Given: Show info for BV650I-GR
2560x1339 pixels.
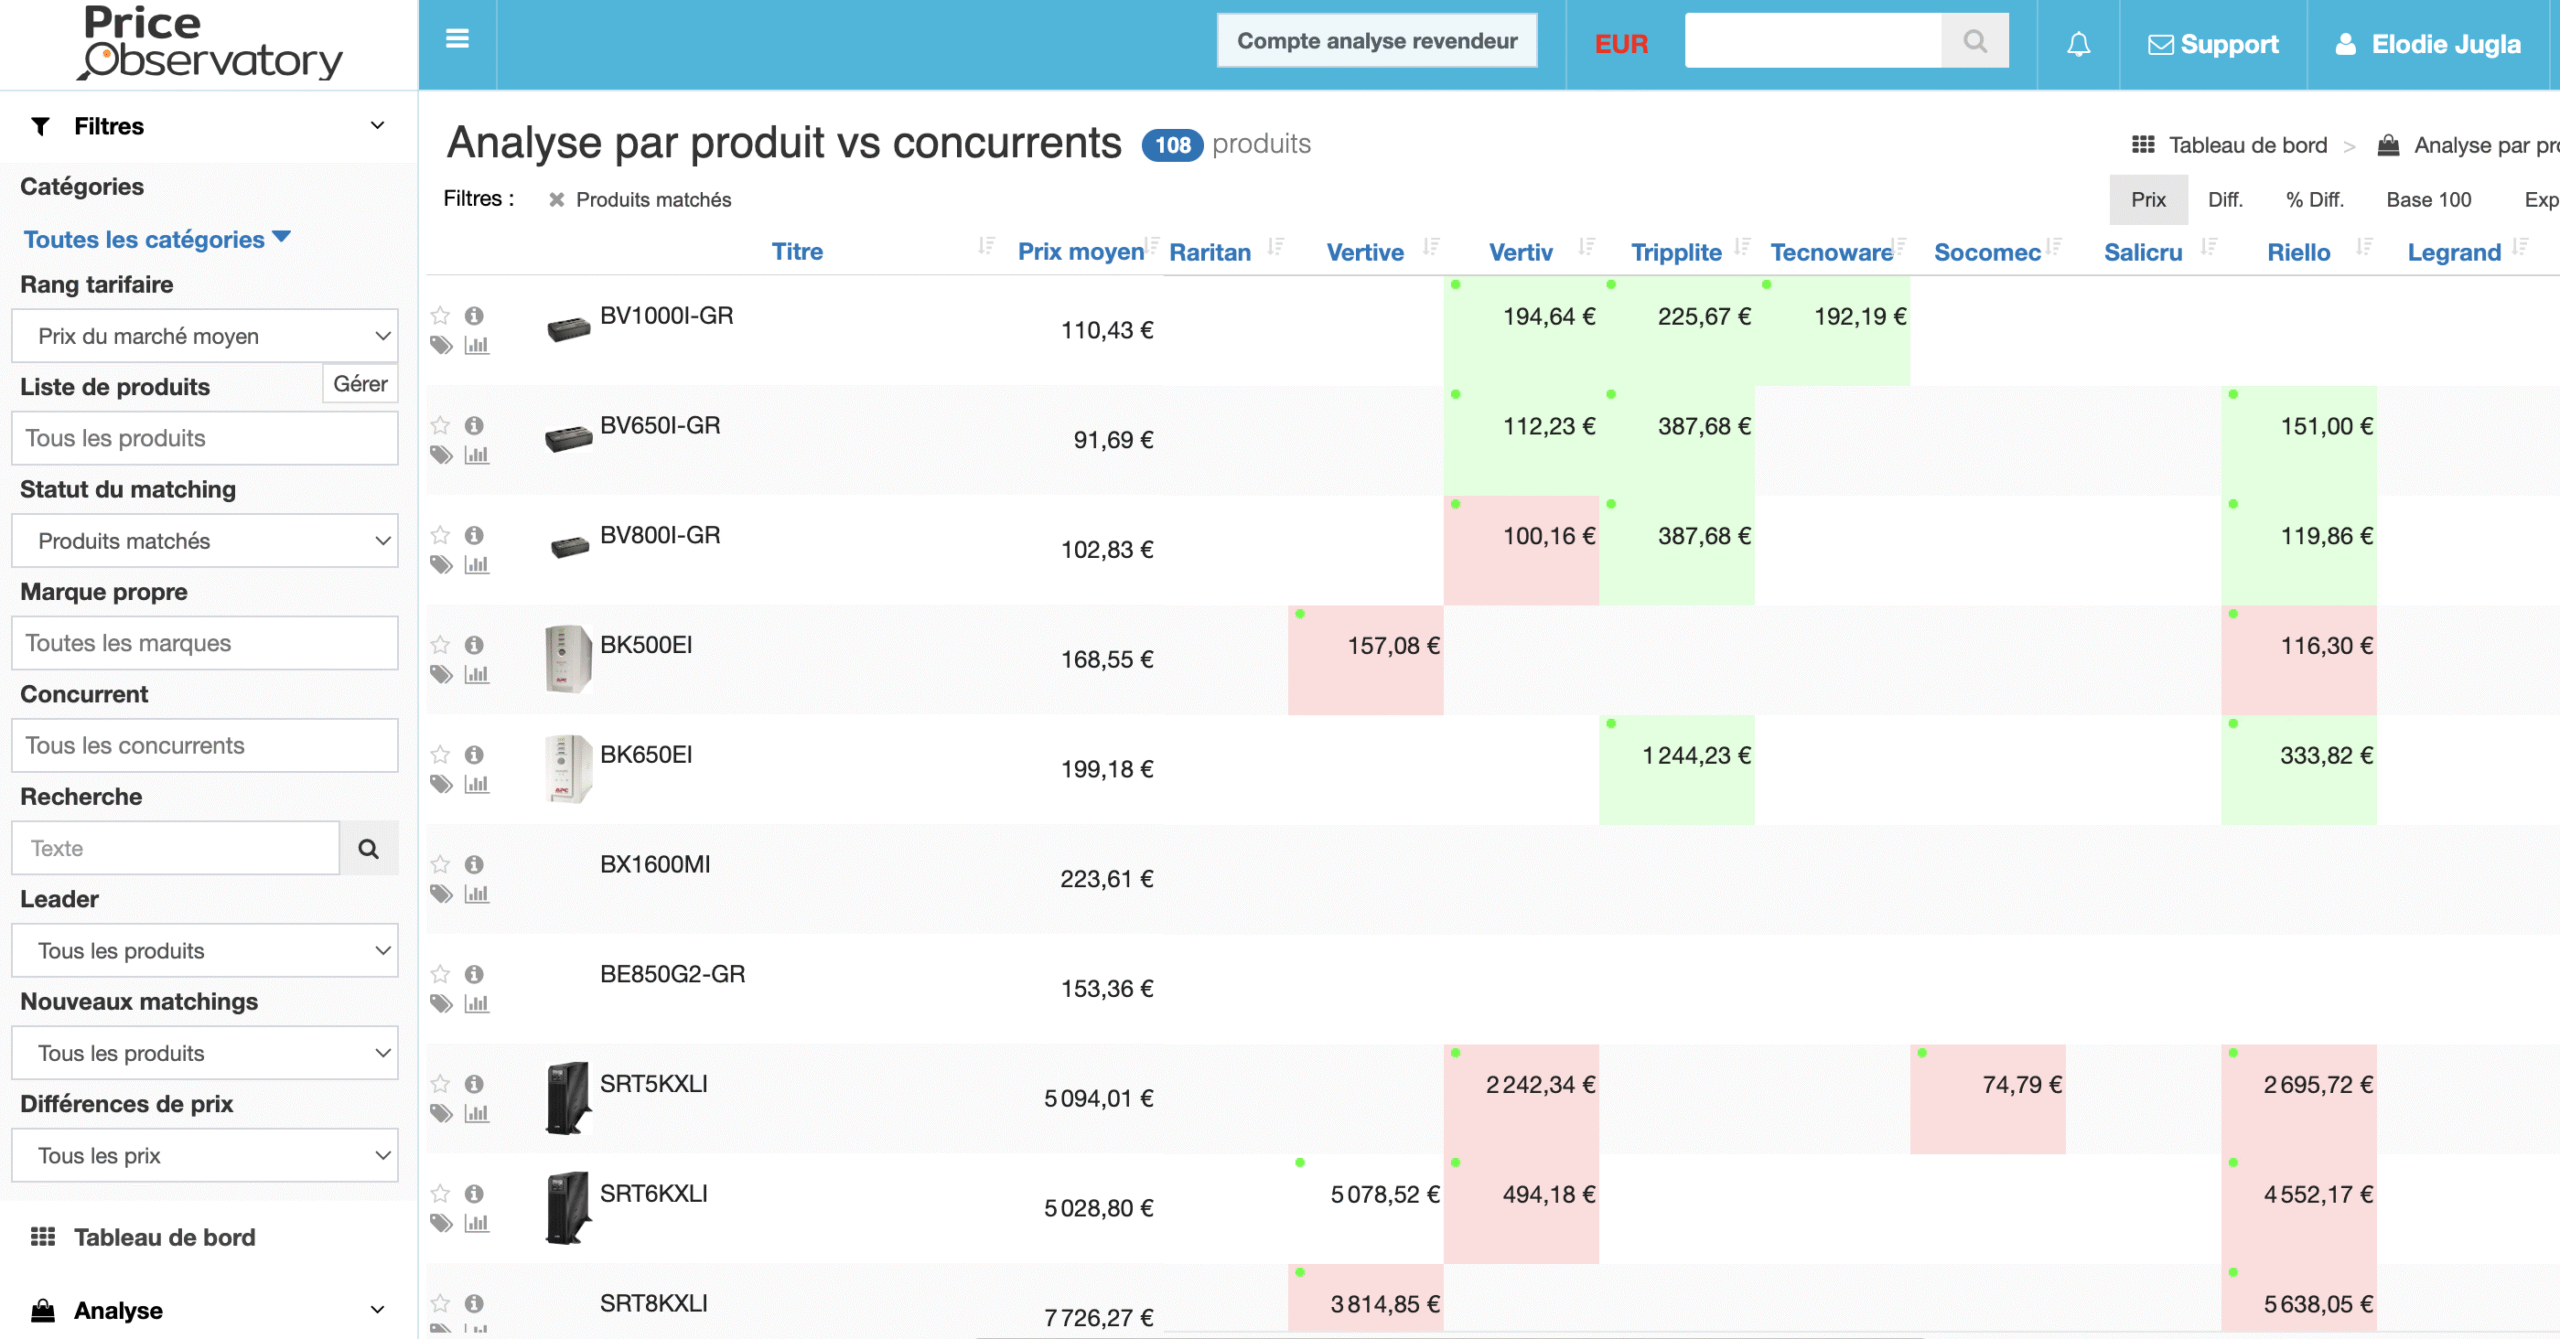Looking at the screenshot, I should click(475, 426).
